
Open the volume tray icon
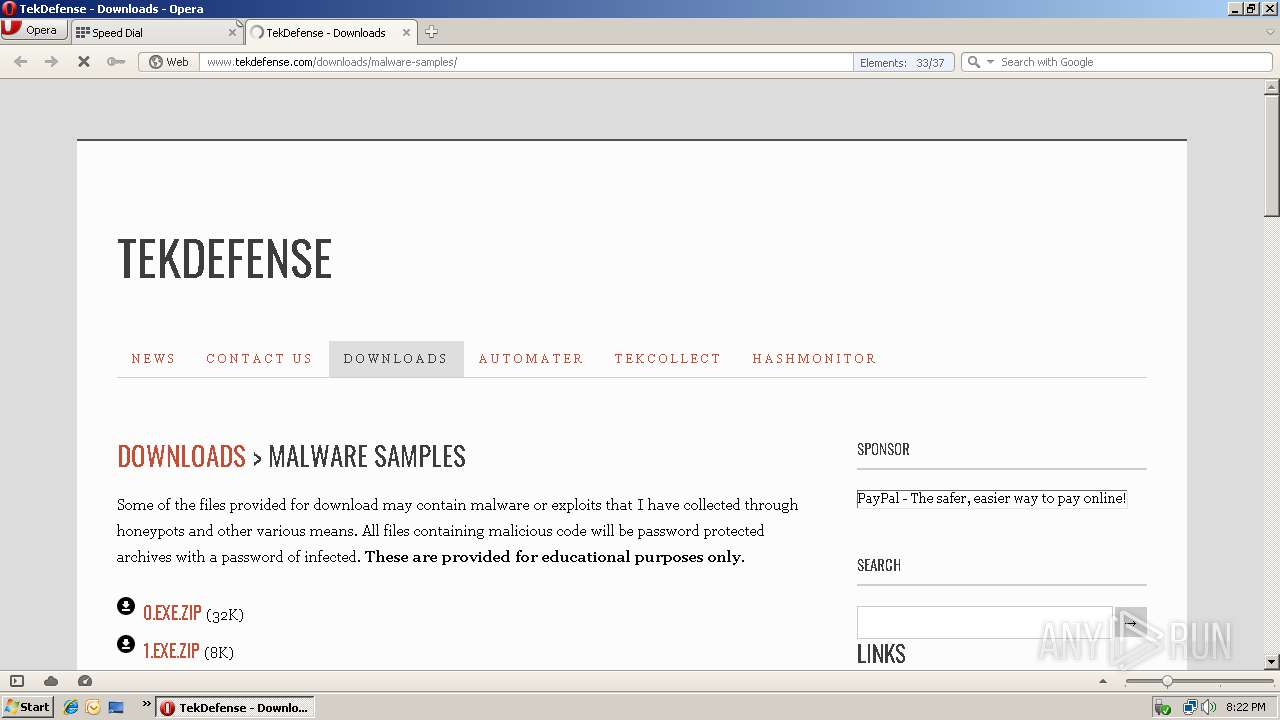coord(1208,707)
